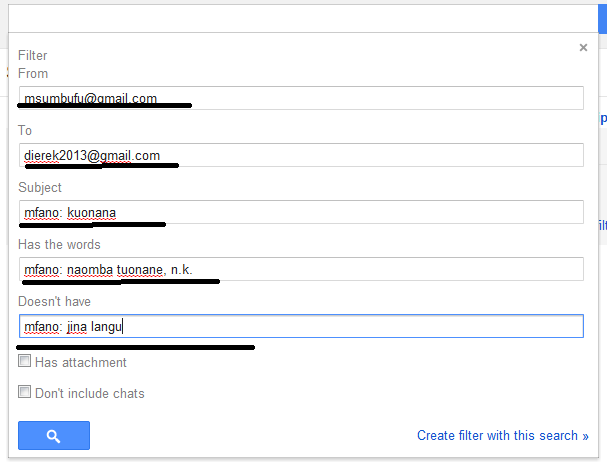Click the From label above the first field

33,73
